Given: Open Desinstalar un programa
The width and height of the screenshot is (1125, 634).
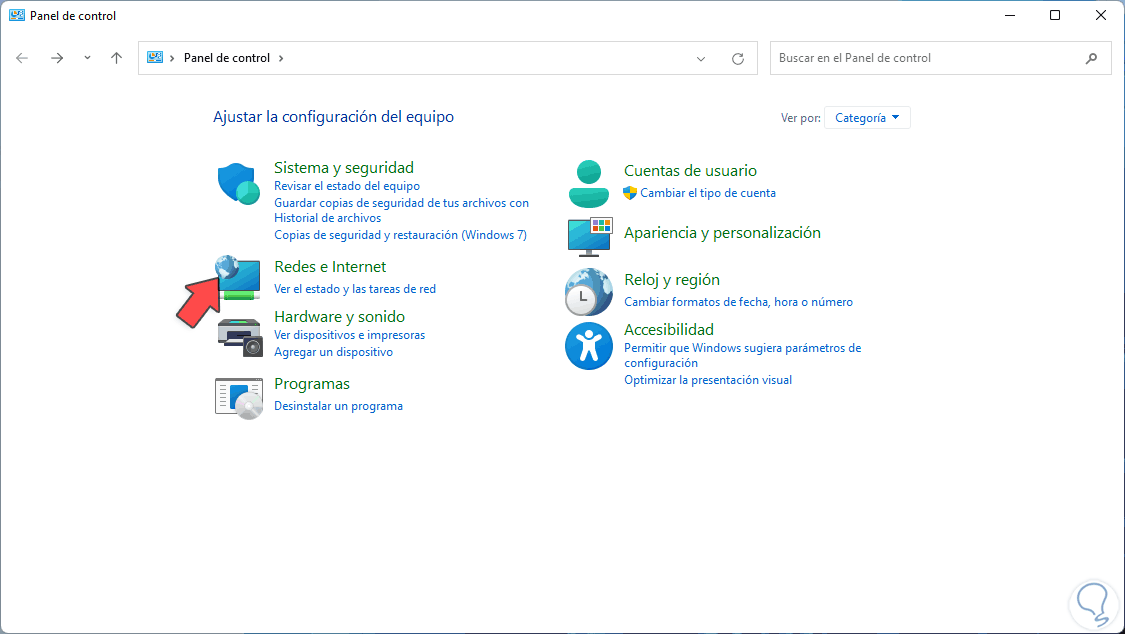Looking at the screenshot, I should click(338, 405).
